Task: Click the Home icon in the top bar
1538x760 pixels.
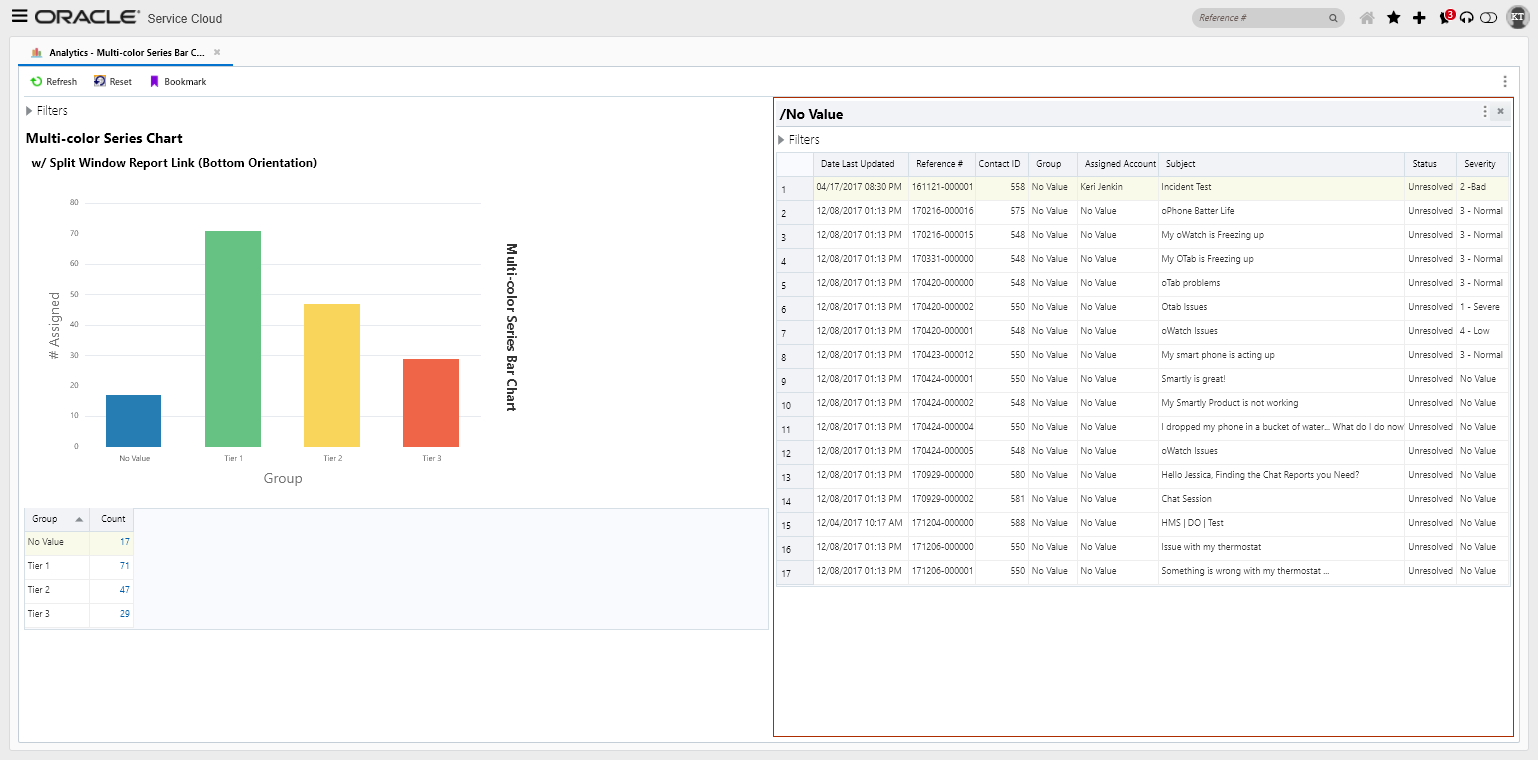Action: [x=1366, y=17]
